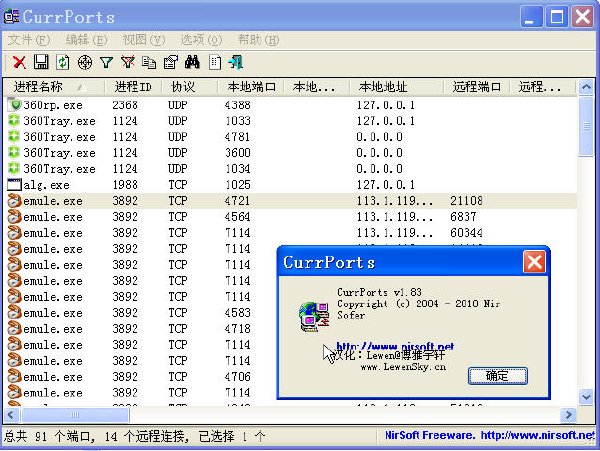Toggle the plain funnel filter toolbar icon
The height and width of the screenshot is (451, 600).
tap(106, 62)
